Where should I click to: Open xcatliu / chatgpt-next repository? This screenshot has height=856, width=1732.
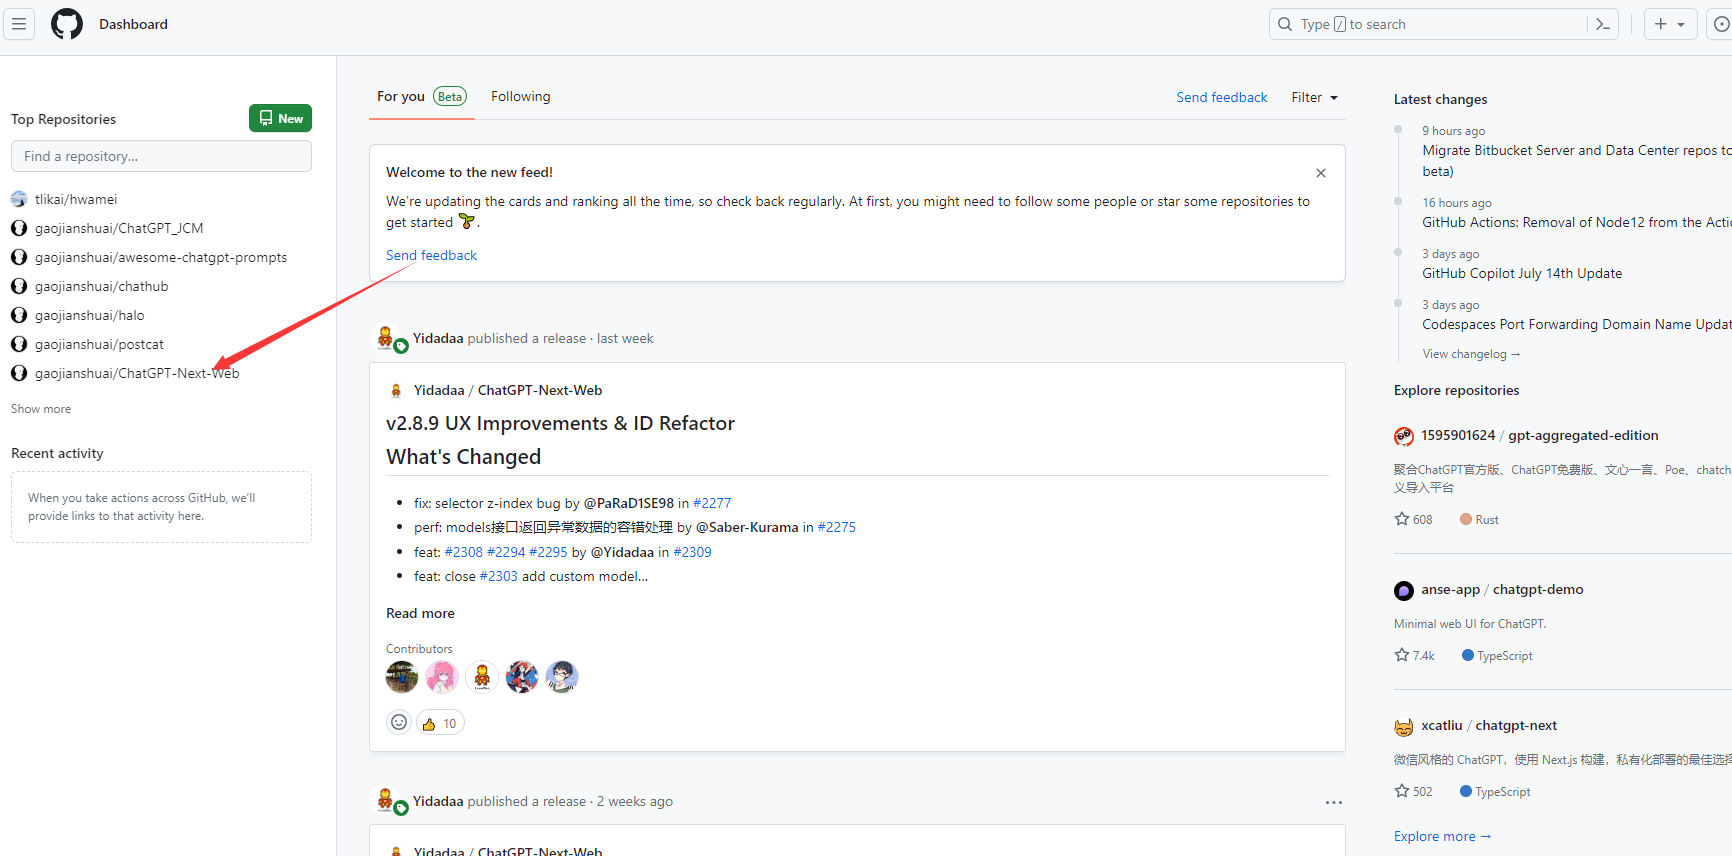click(x=1489, y=725)
